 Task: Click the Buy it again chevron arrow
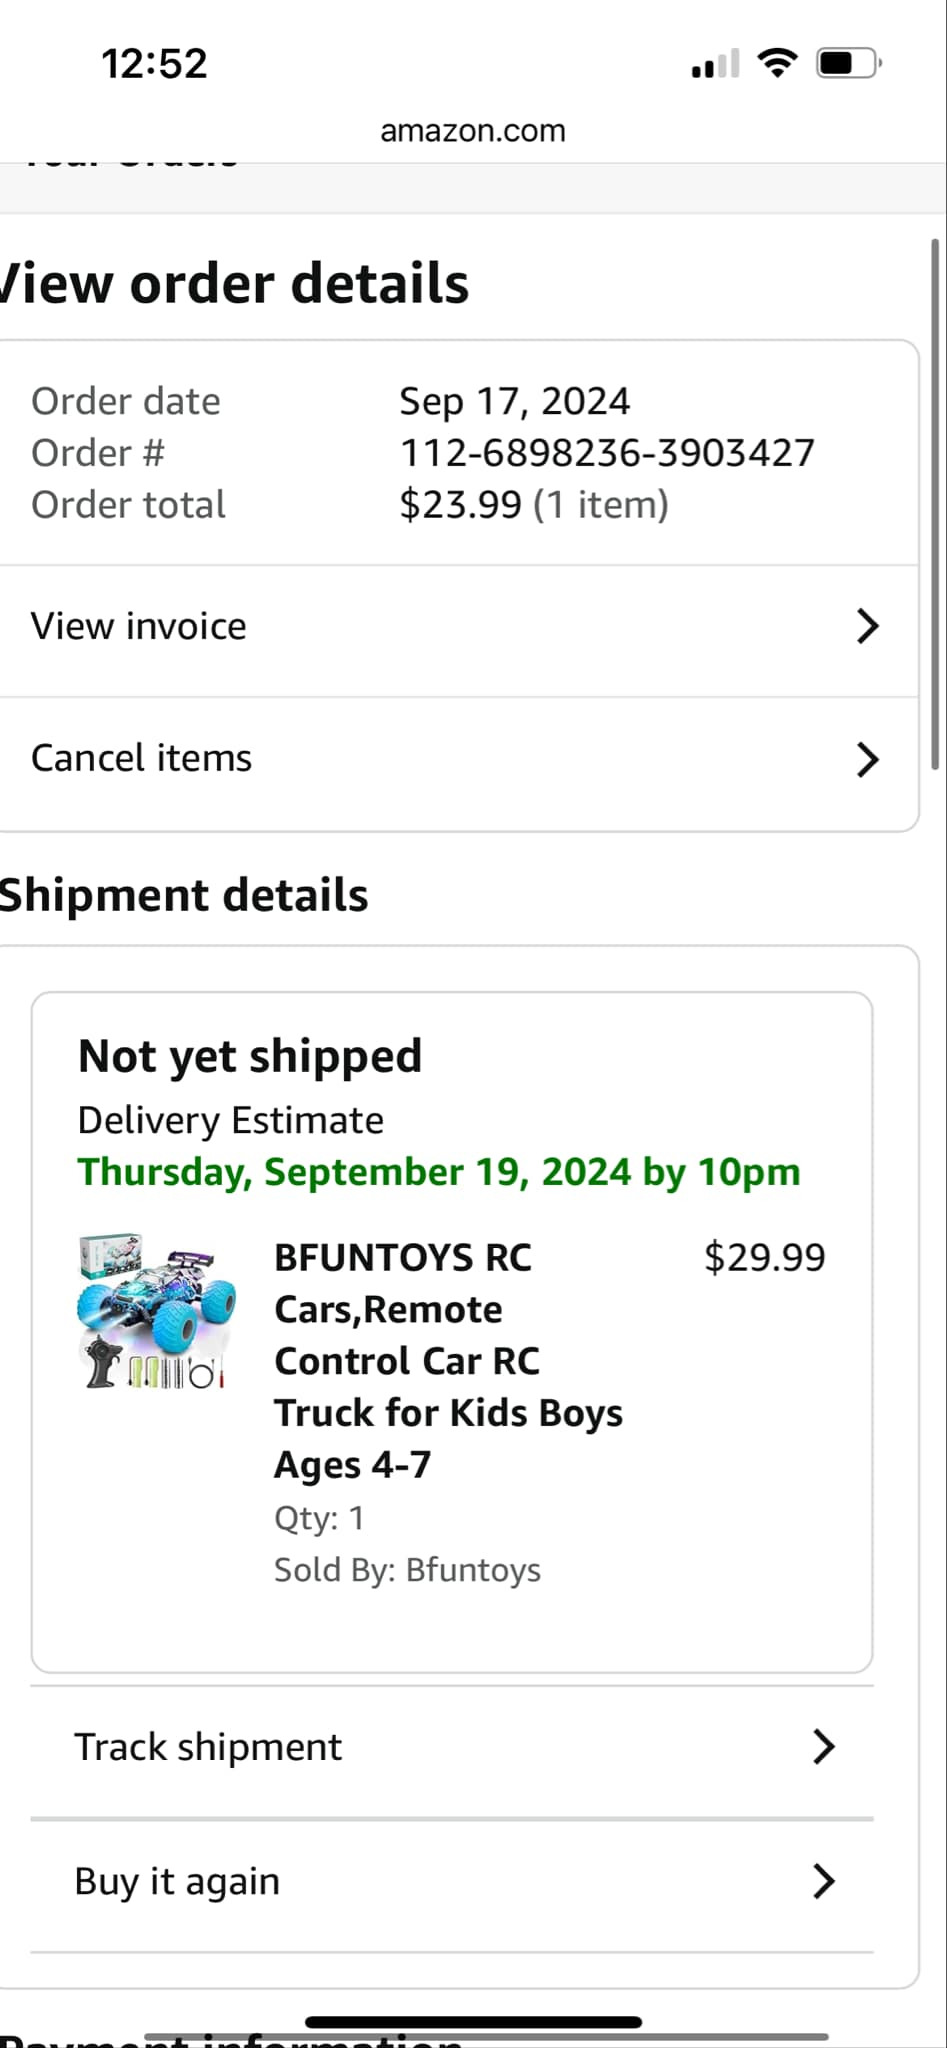click(823, 1881)
